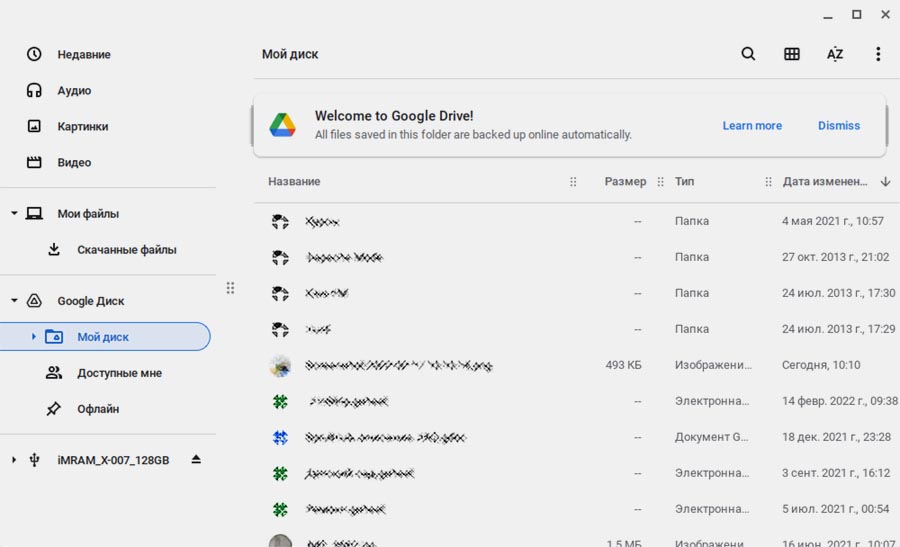This screenshot has width=900, height=547.
Task: Collapse the Мои файлы tree section
Action: point(14,214)
